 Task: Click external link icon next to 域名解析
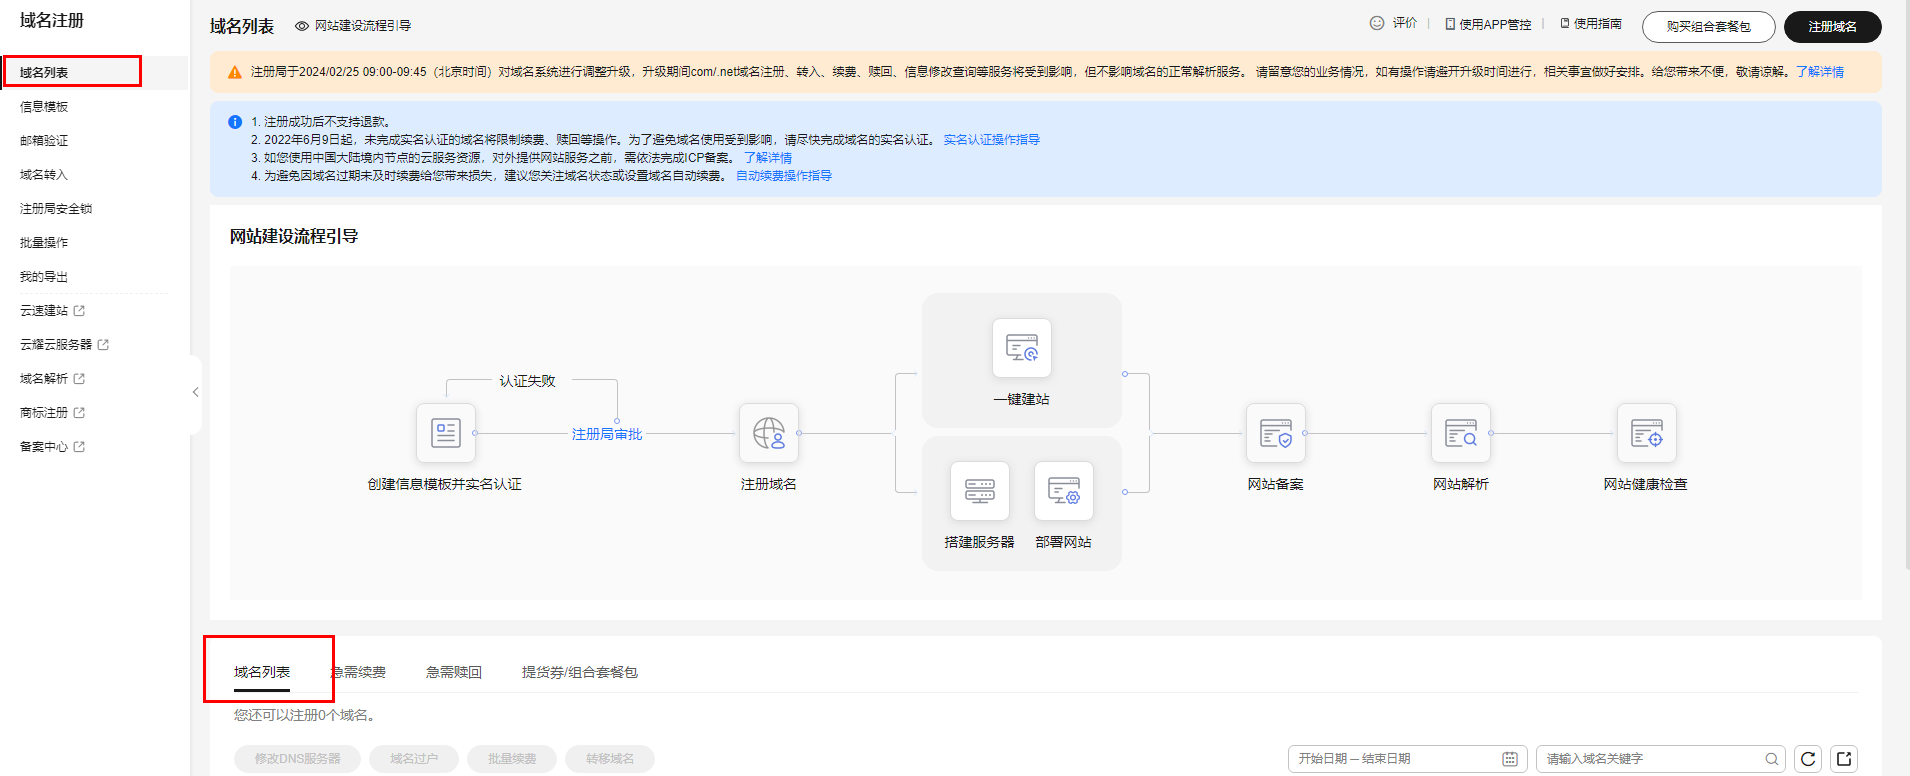(x=79, y=379)
